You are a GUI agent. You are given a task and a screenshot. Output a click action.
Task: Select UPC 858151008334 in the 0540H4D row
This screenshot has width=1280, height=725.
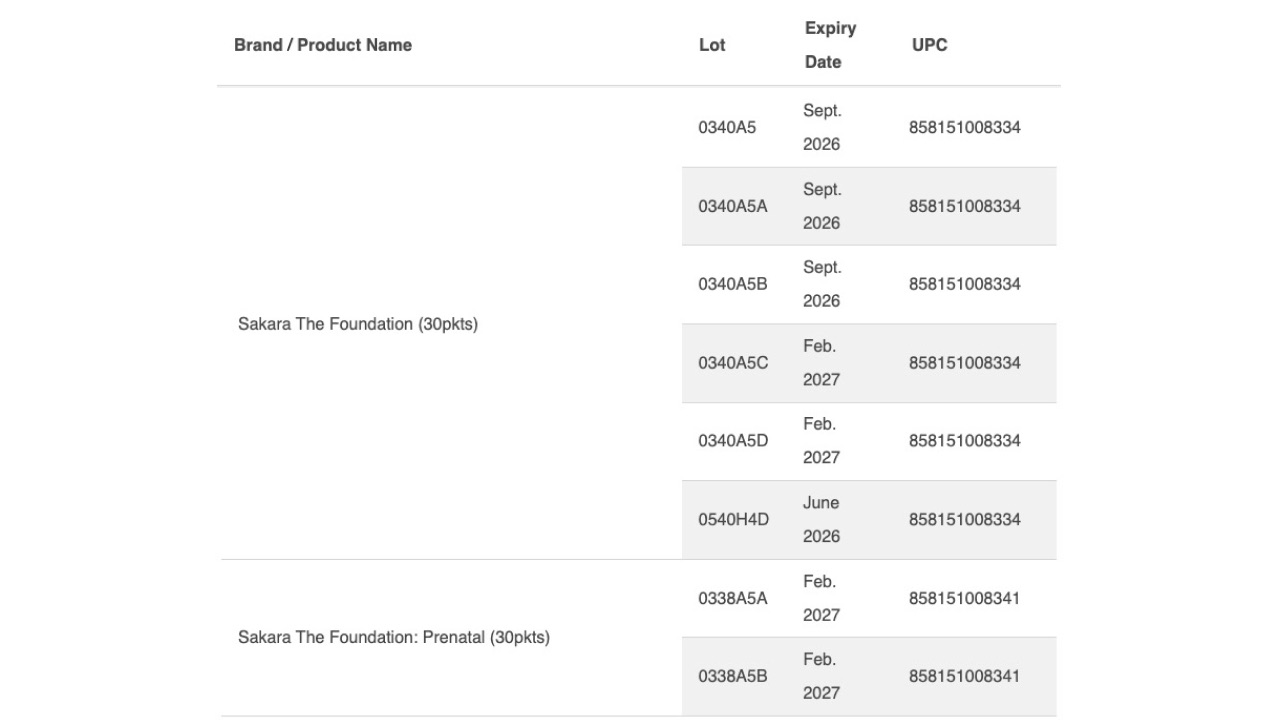pyautogui.click(x=965, y=520)
